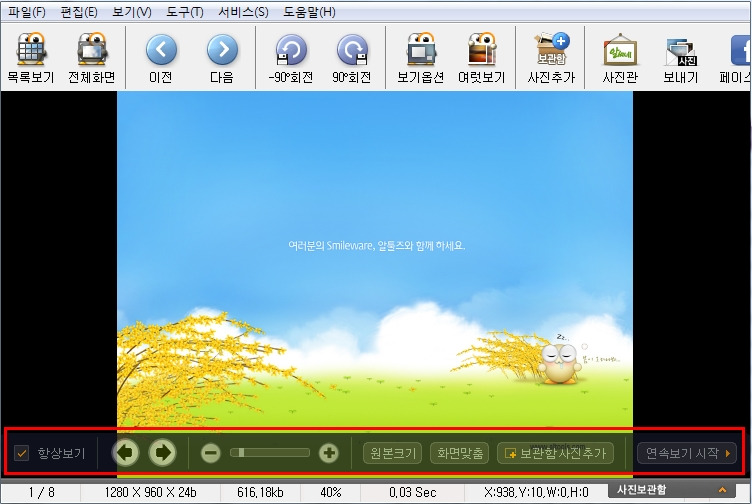Image resolution: width=752 pixels, height=504 pixels.
Task: Rotate image with -90°회전
Action: point(291,58)
